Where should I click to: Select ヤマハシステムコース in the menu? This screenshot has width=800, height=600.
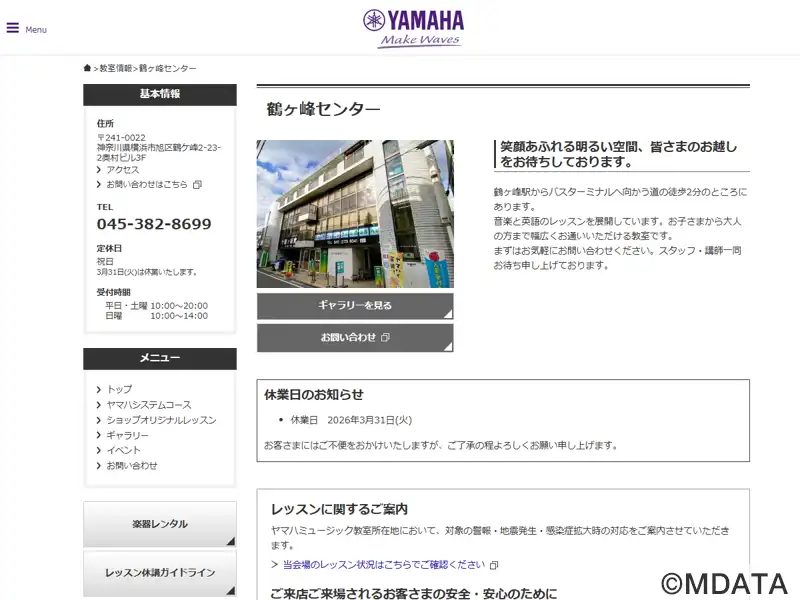148,405
